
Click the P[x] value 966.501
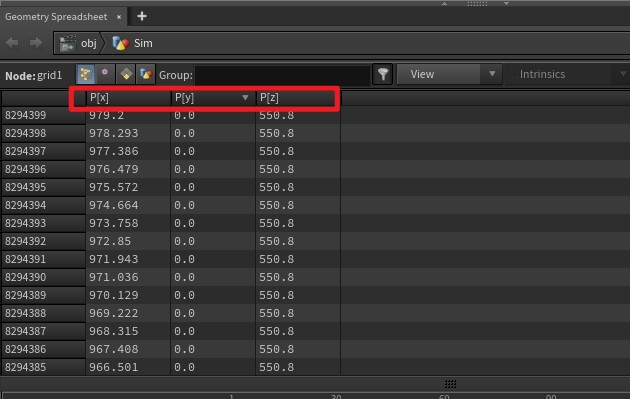114,367
